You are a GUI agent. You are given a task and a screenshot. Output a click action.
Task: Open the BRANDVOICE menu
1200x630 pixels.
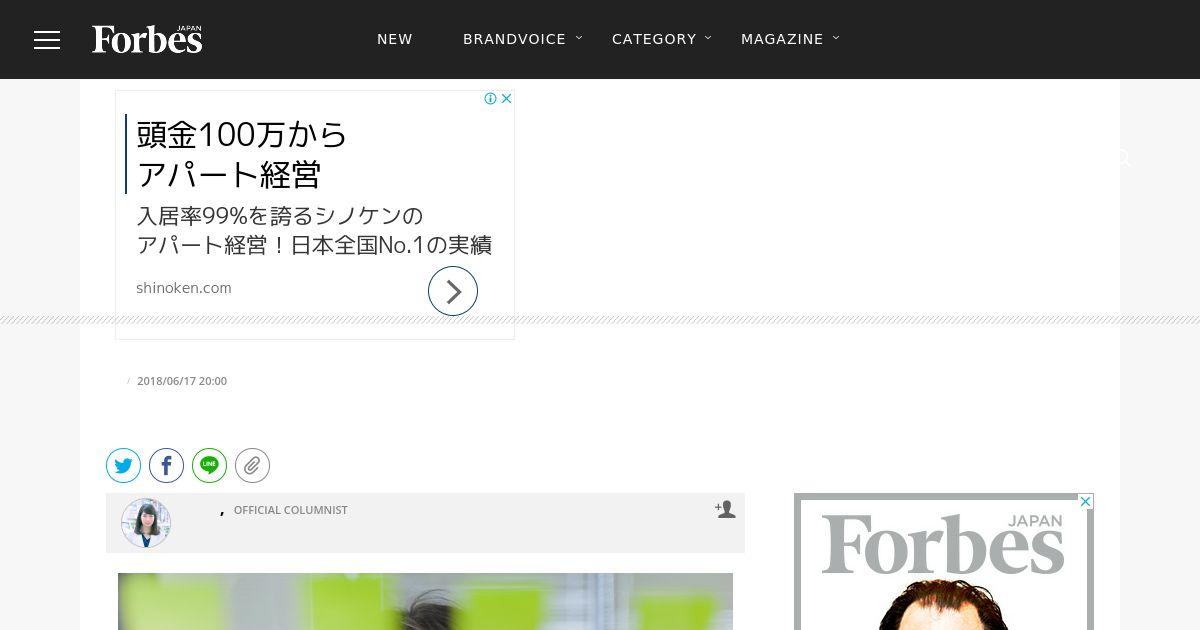[514, 39]
